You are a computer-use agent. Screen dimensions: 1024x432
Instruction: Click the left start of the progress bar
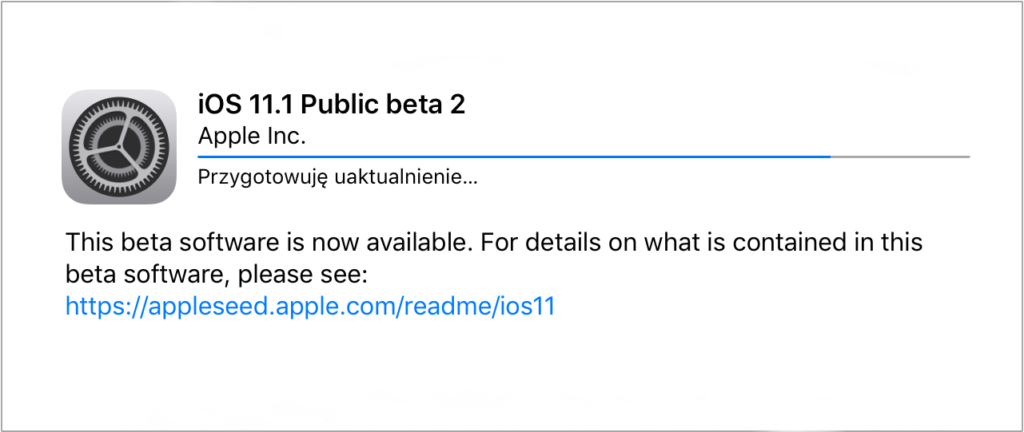(x=202, y=156)
